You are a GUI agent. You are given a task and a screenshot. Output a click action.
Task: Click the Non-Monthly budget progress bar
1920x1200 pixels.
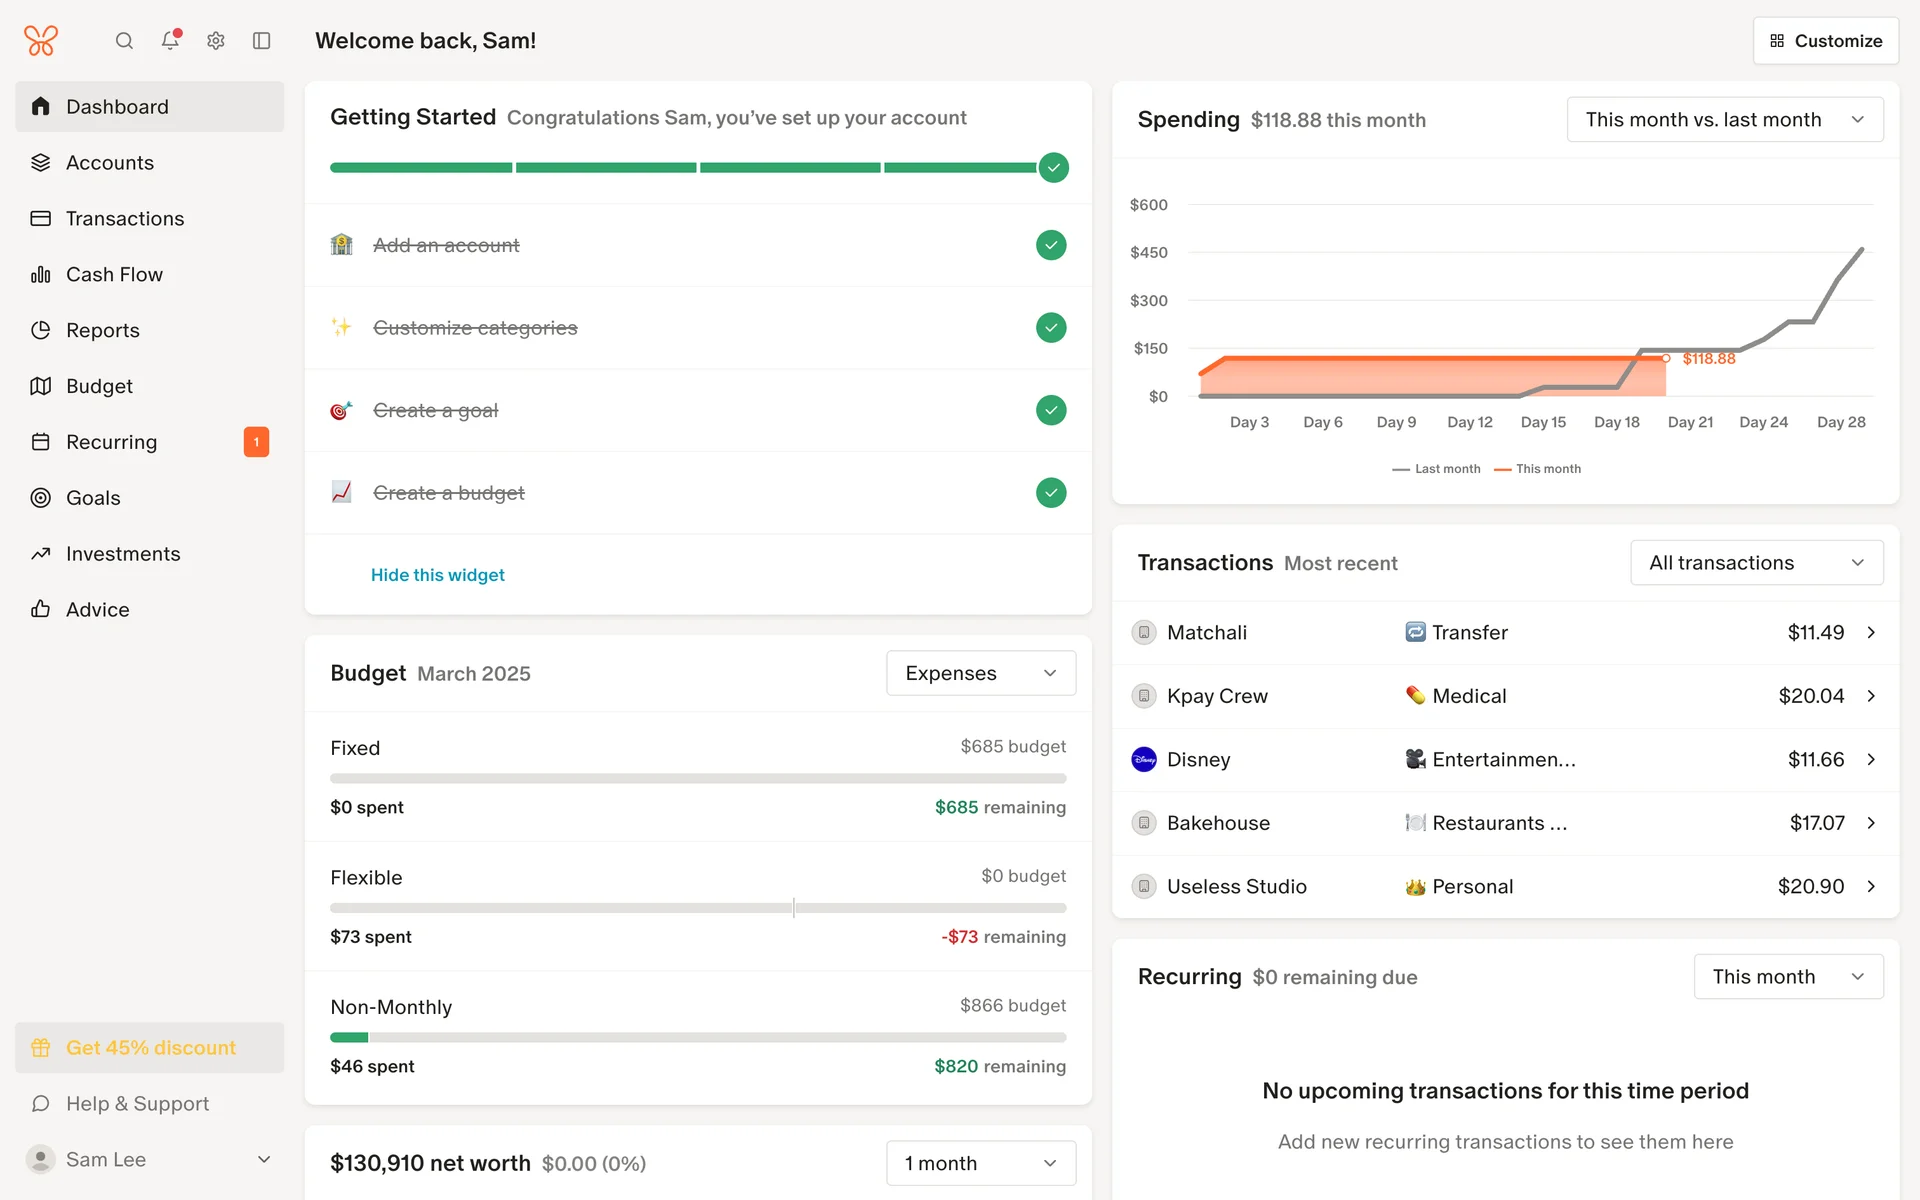coord(698,1037)
